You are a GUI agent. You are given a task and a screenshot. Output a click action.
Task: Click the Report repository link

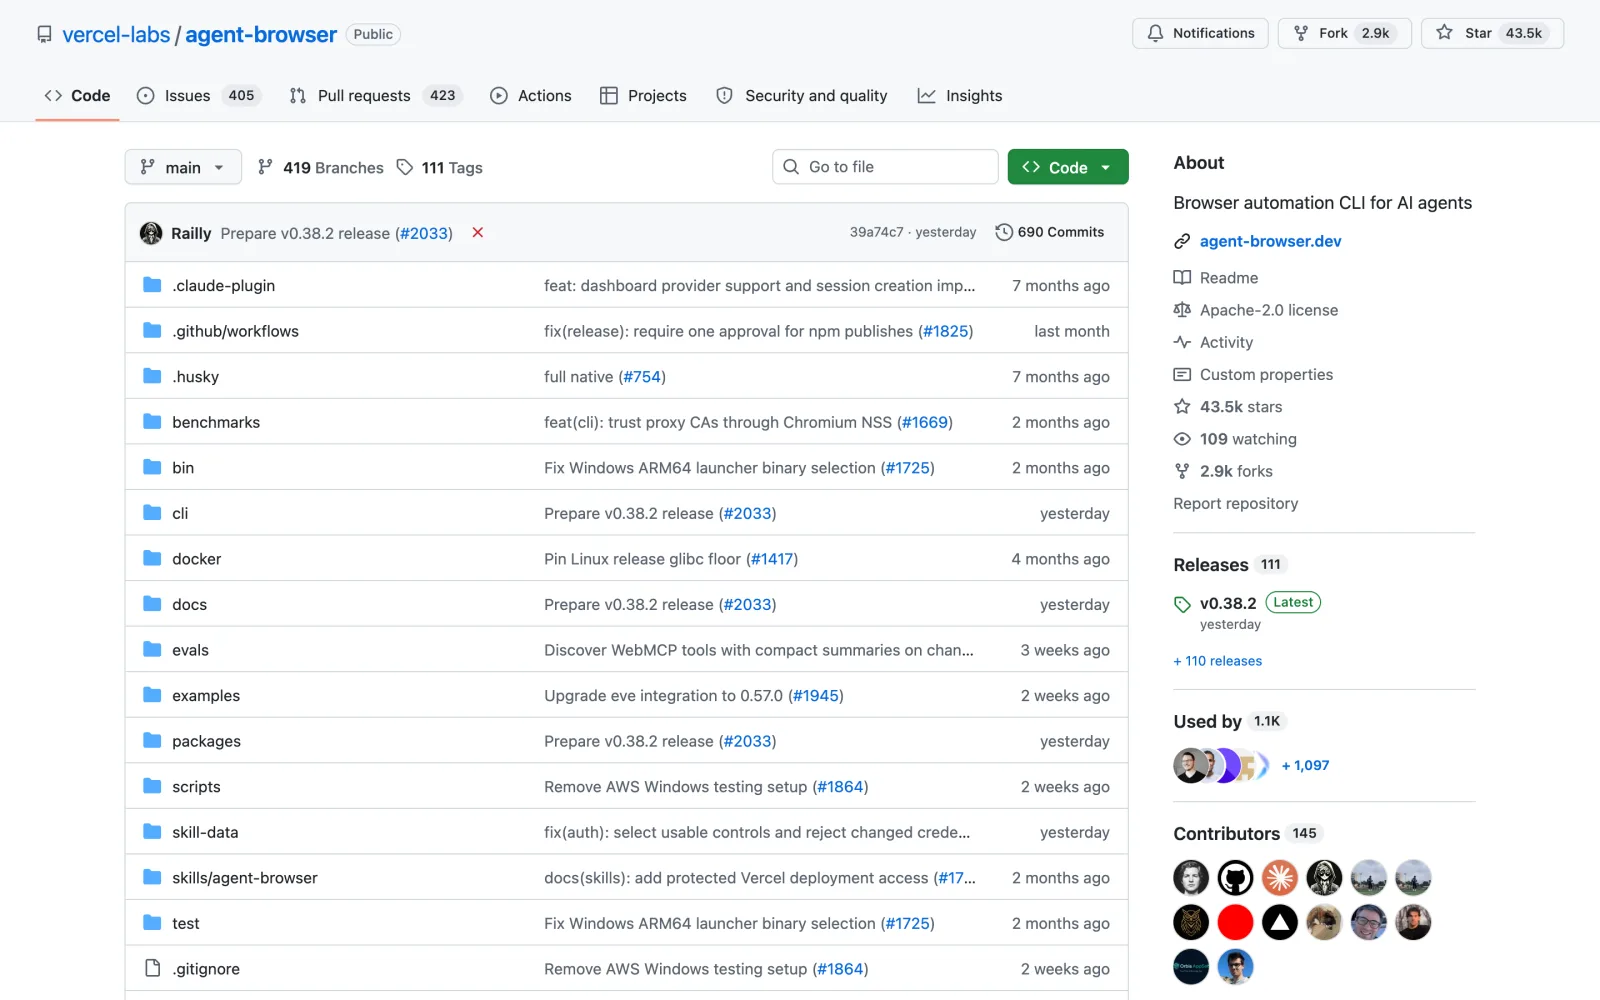tap(1235, 504)
